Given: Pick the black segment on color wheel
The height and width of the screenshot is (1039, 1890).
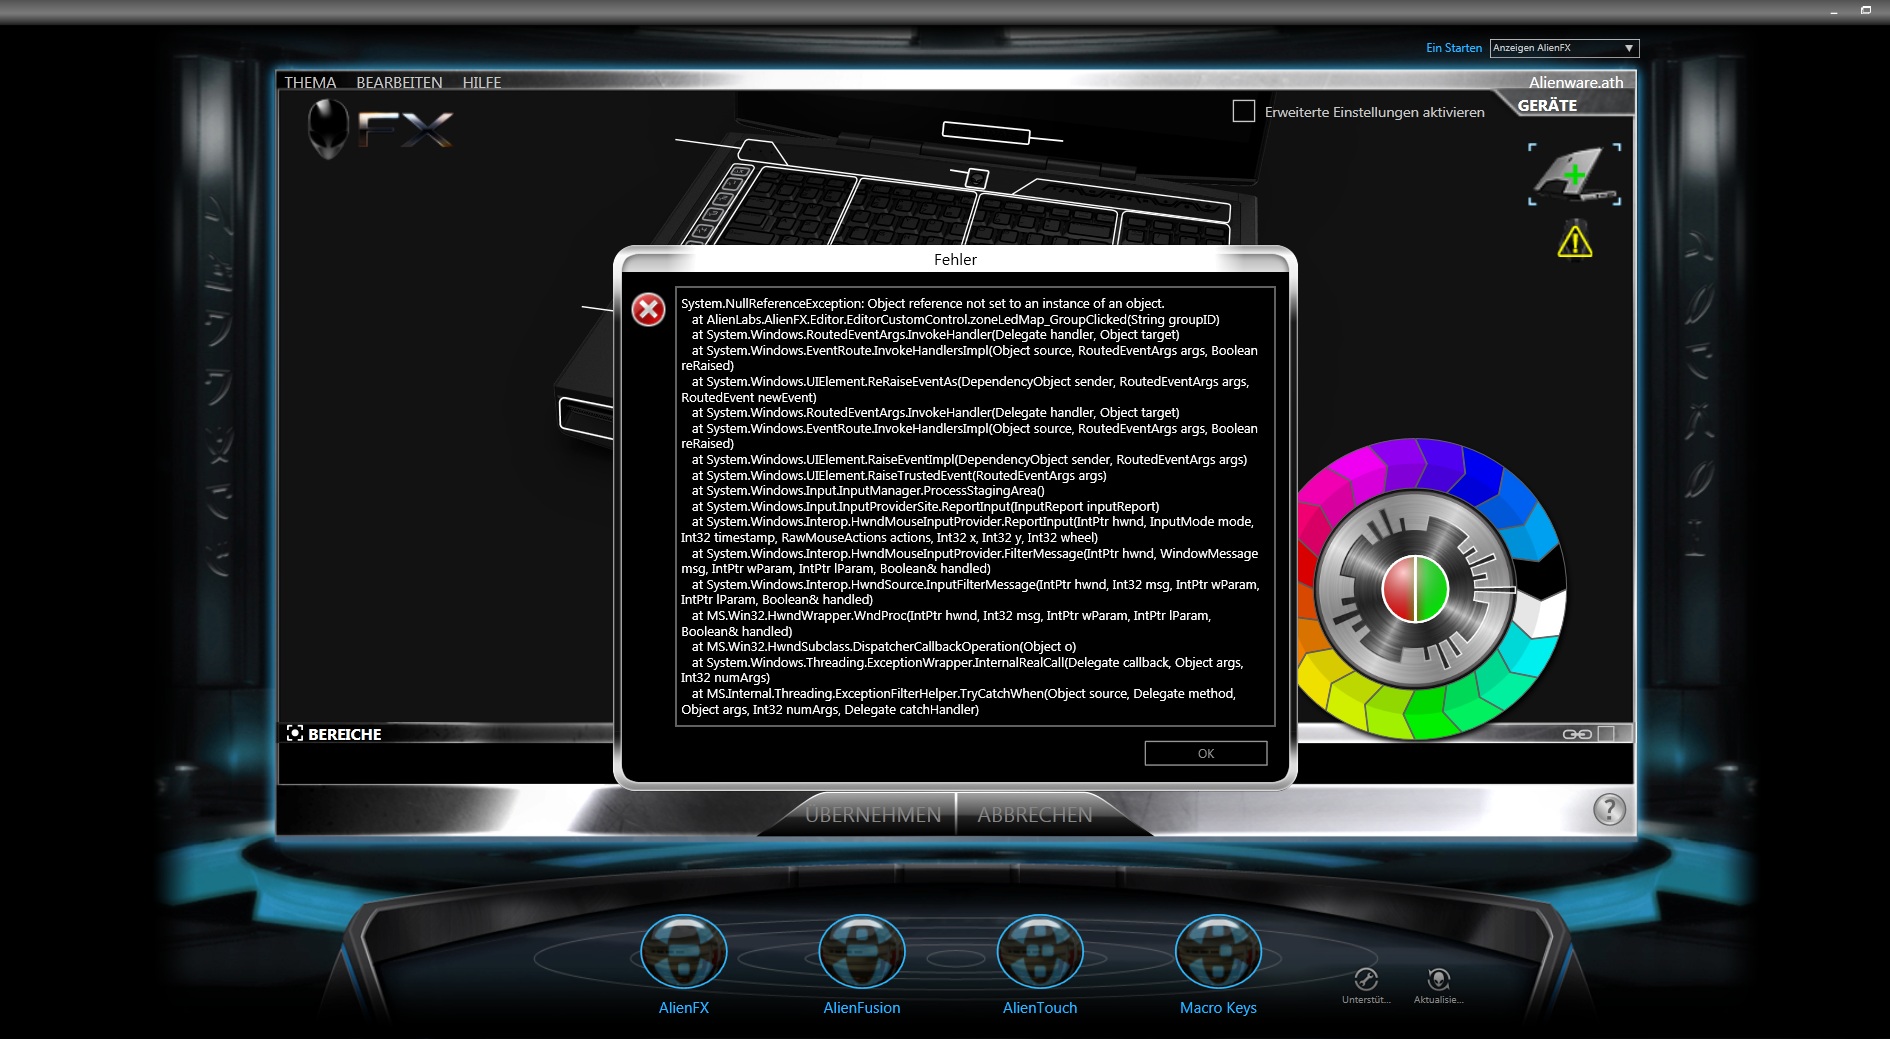Looking at the screenshot, I should point(1546,572).
